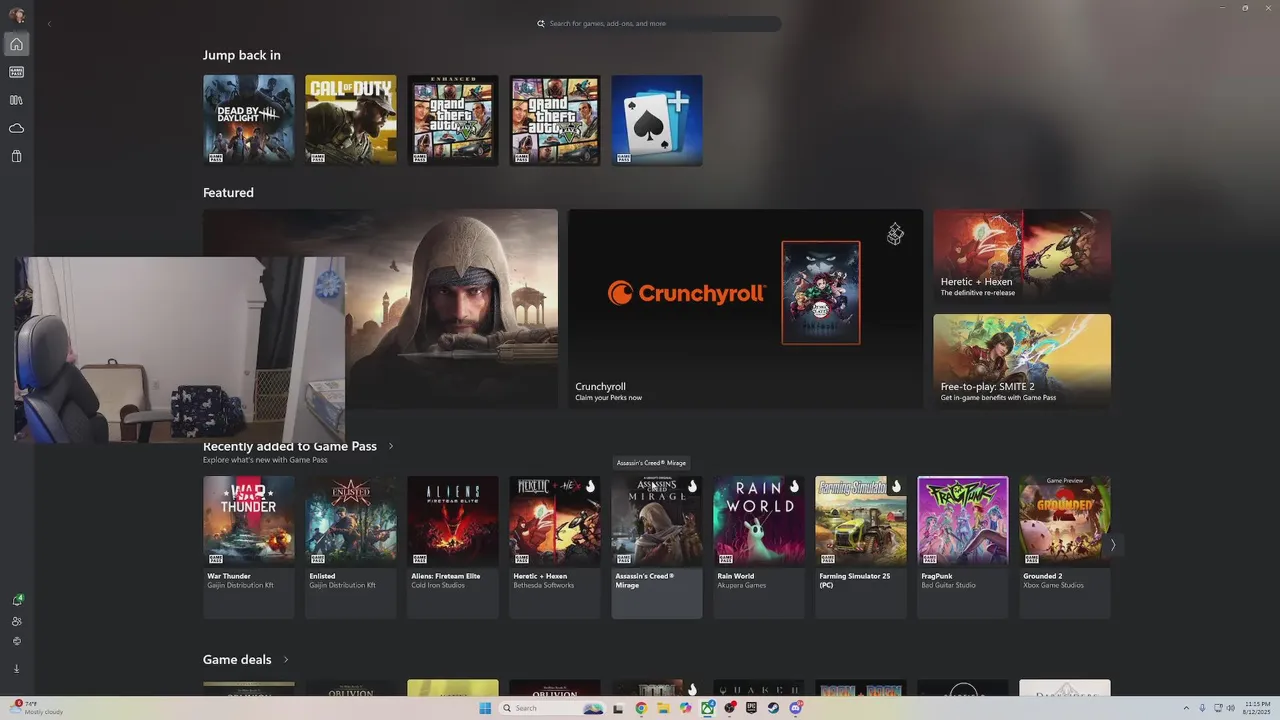Open Dead by Daylight in Jump back in
The width and height of the screenshot is (1280, 720).
249,120
